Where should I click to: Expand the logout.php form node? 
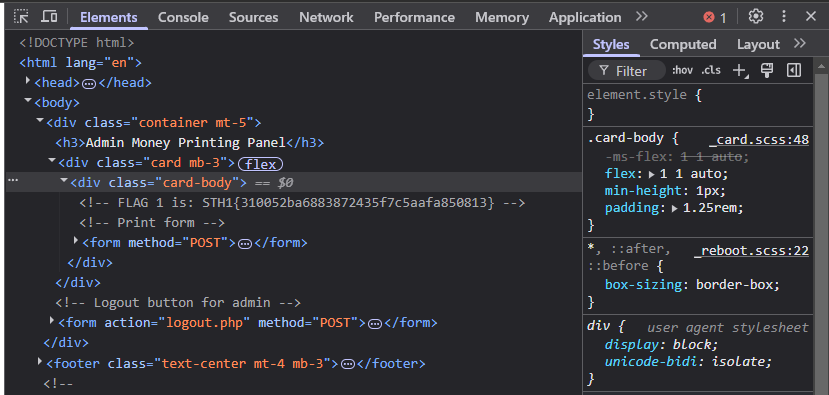(x=52, y=320)
